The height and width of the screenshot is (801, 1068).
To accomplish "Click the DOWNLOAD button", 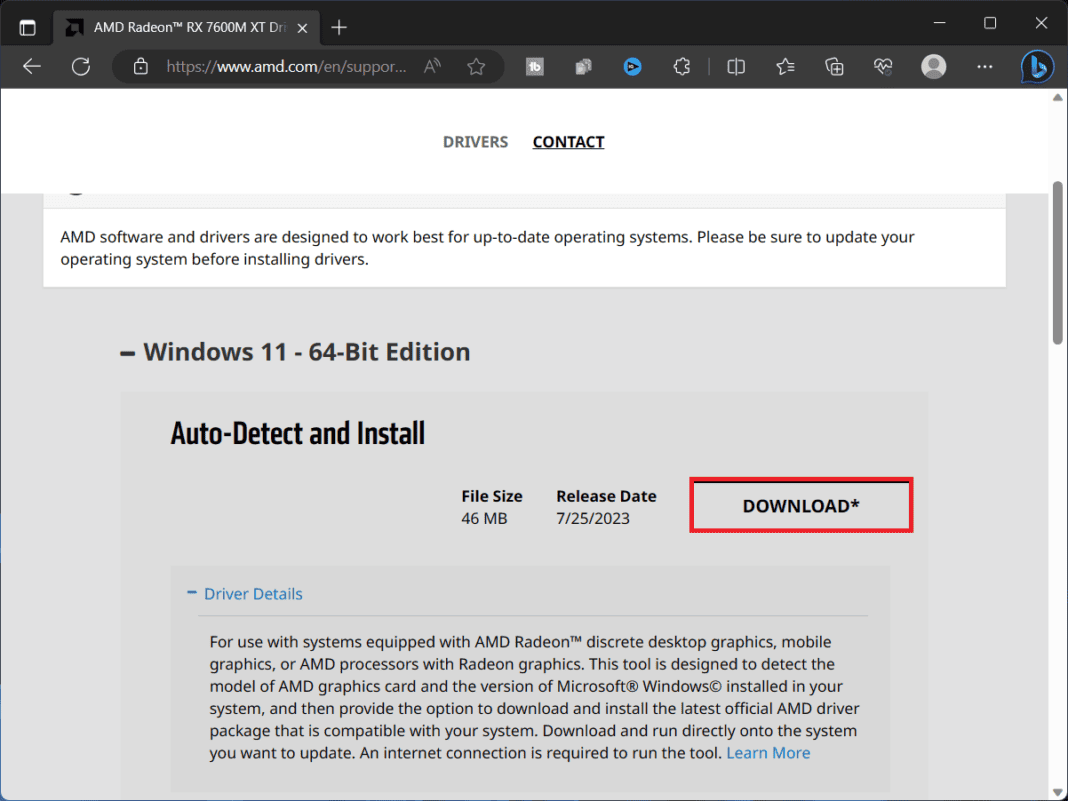I will [x=800, y=505].
